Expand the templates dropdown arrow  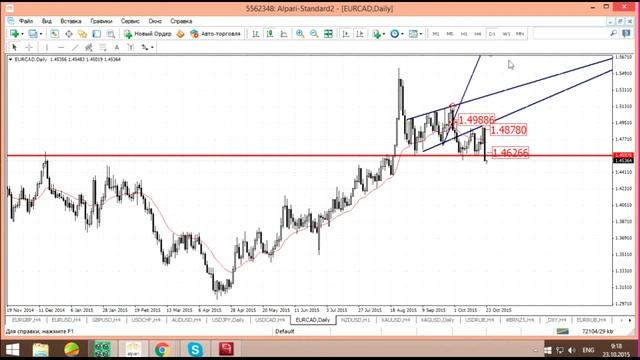coord(421,34)
